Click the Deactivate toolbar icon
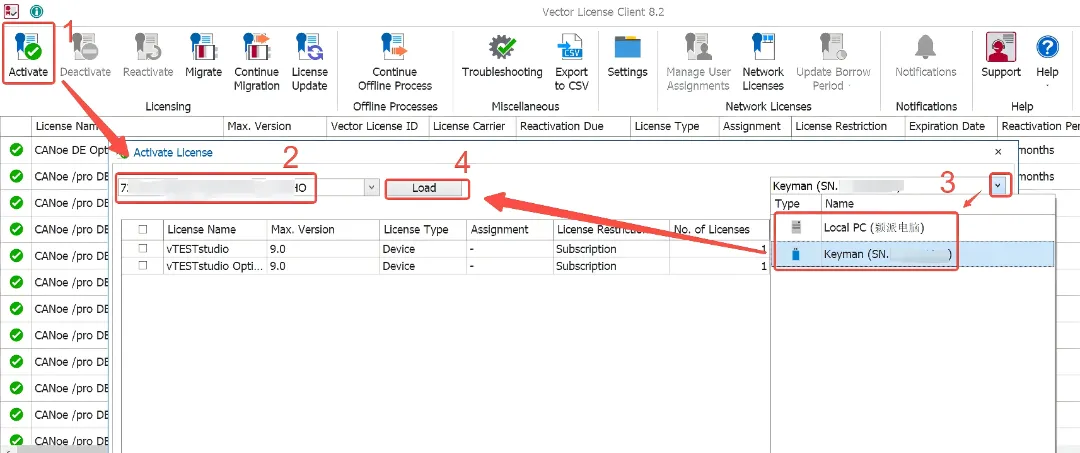Screen dimensions: 1080x453 click(85, 47)
